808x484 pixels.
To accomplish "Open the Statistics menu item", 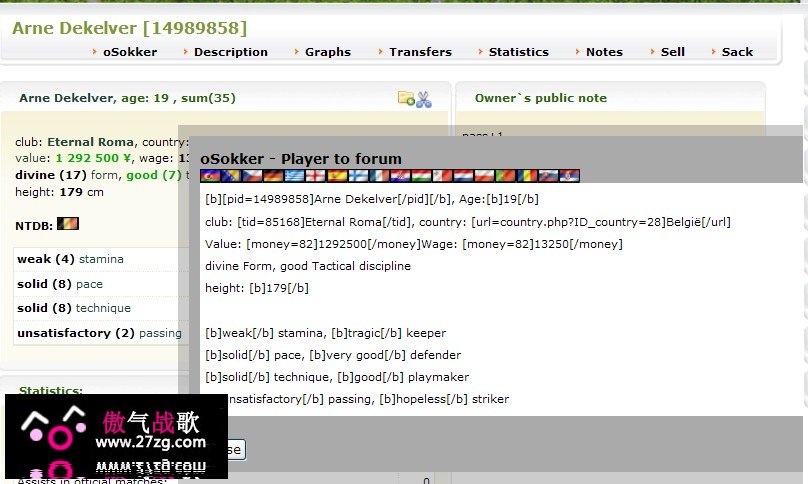I will (x=519, y=52).
